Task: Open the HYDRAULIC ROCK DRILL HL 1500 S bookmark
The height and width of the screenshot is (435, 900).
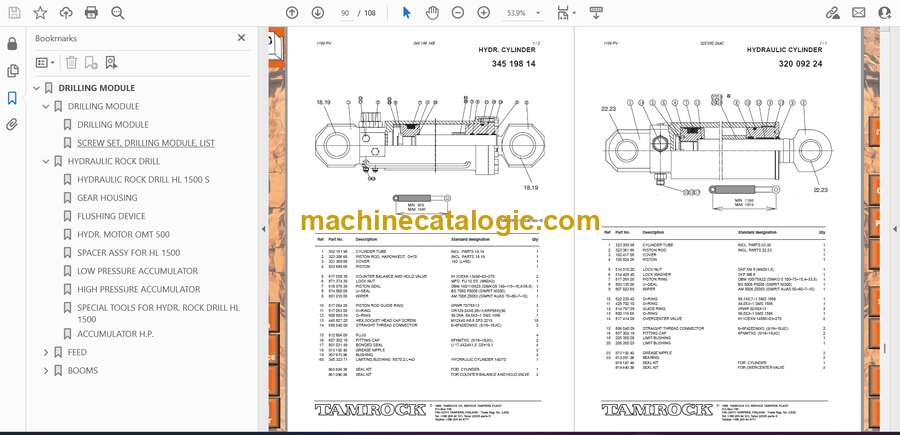Action: (x=143, y=180)
